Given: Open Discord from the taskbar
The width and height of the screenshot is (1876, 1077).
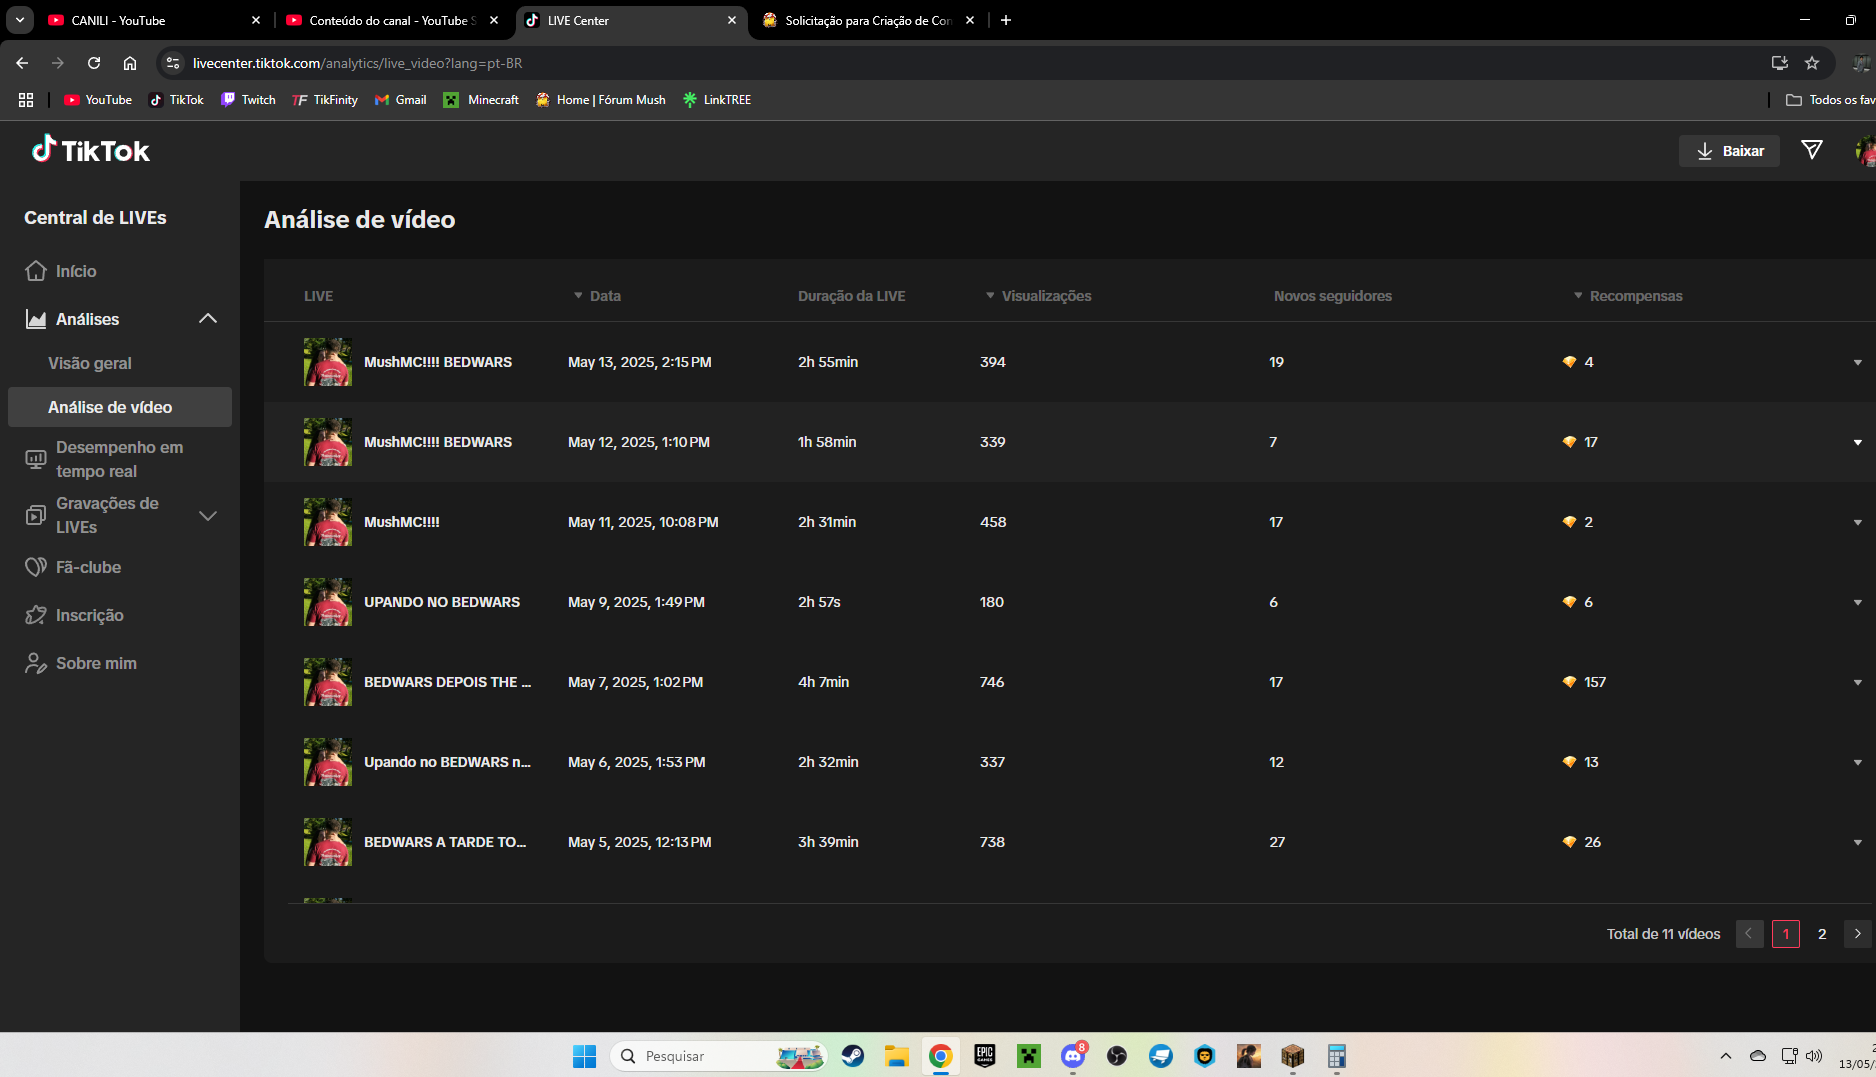Looking at the screenshot, I should pyautogui.click(x=1073, y=1056).
